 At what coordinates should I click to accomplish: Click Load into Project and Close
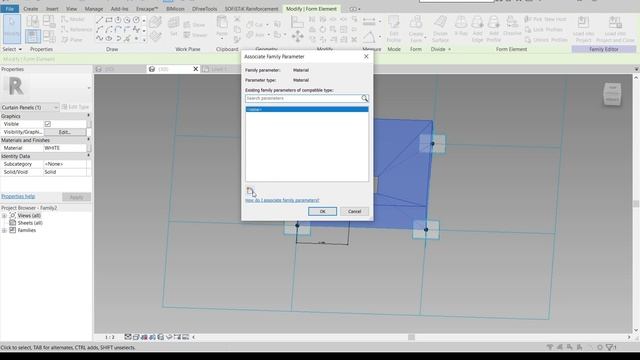pos(615,29)
